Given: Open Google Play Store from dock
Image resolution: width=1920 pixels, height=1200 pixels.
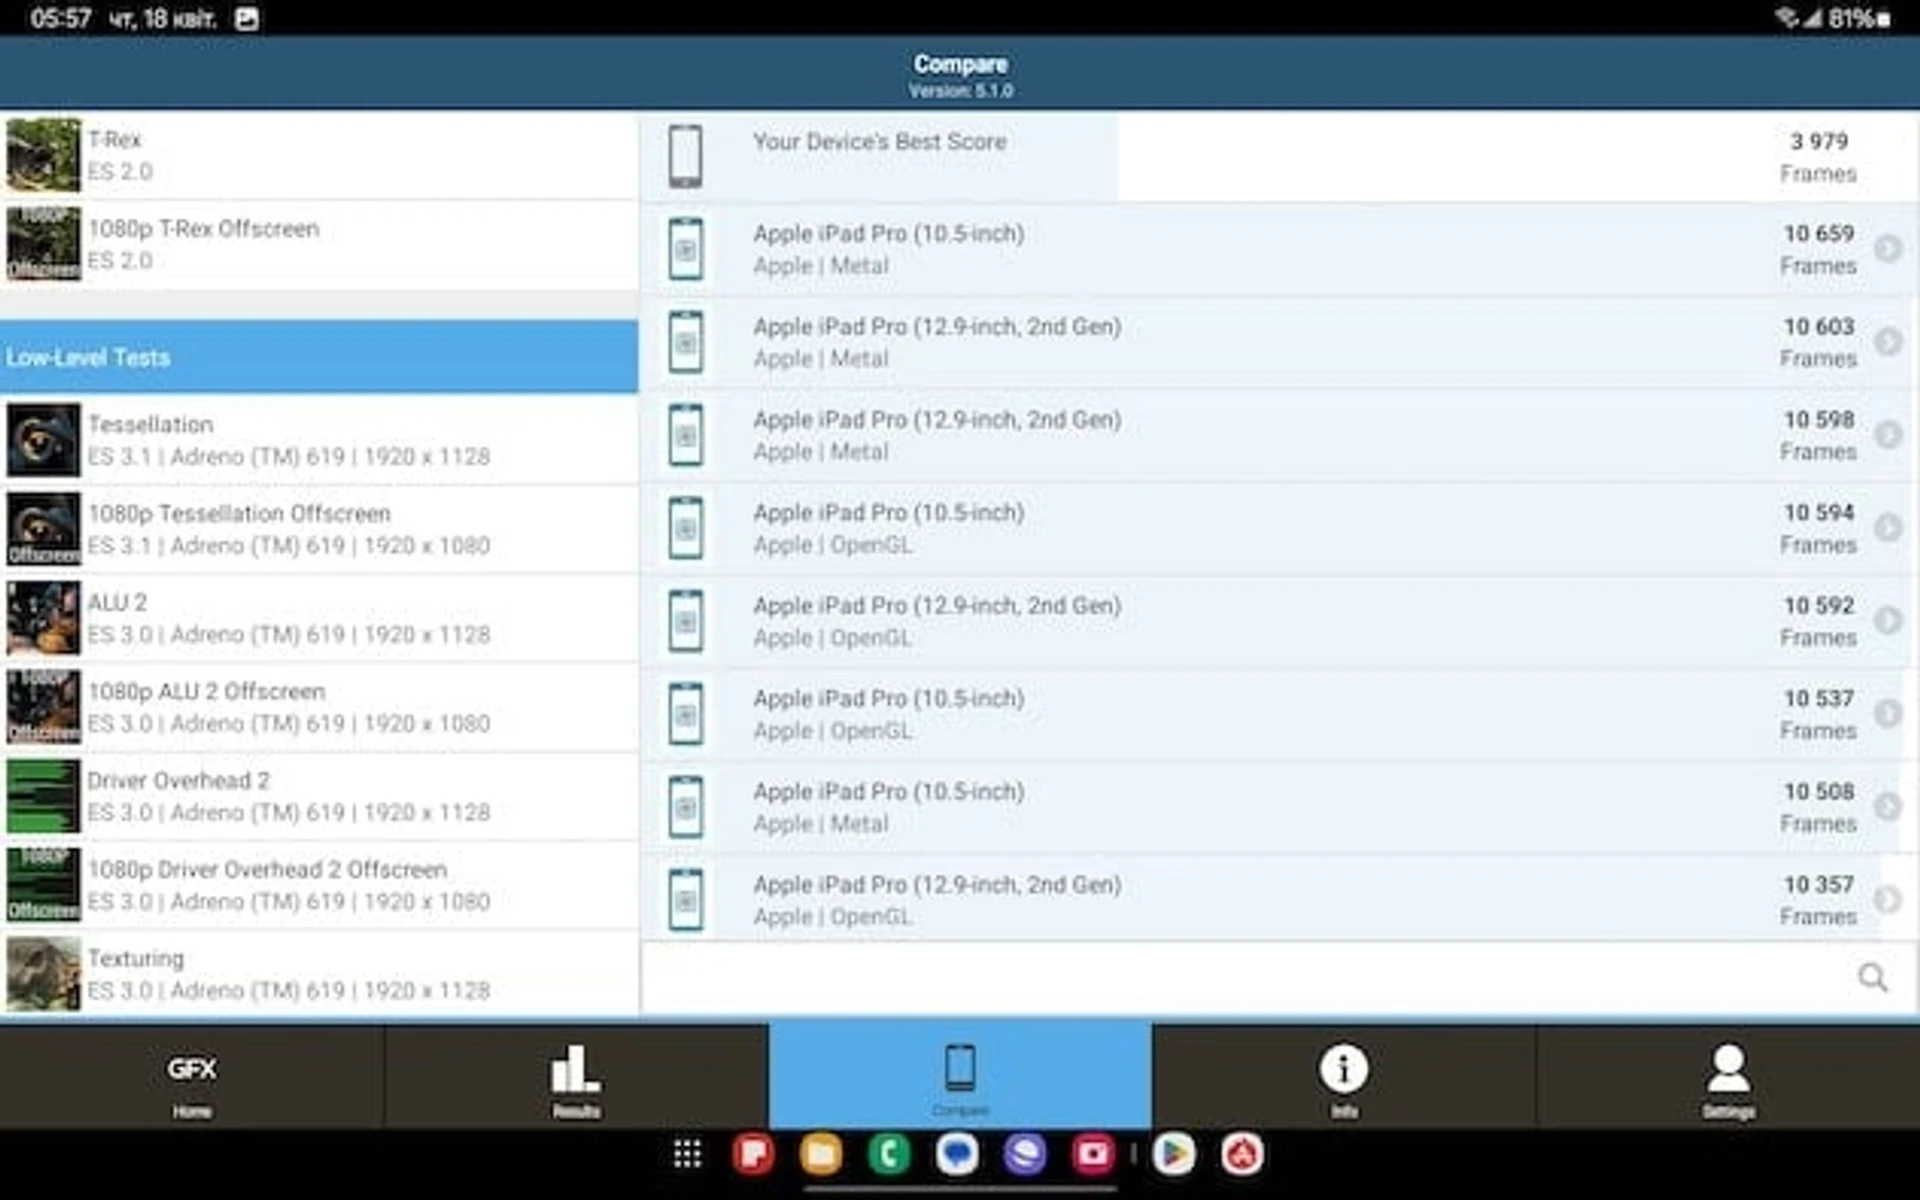Looking at the screenshot, I should pos(1174,1154).
